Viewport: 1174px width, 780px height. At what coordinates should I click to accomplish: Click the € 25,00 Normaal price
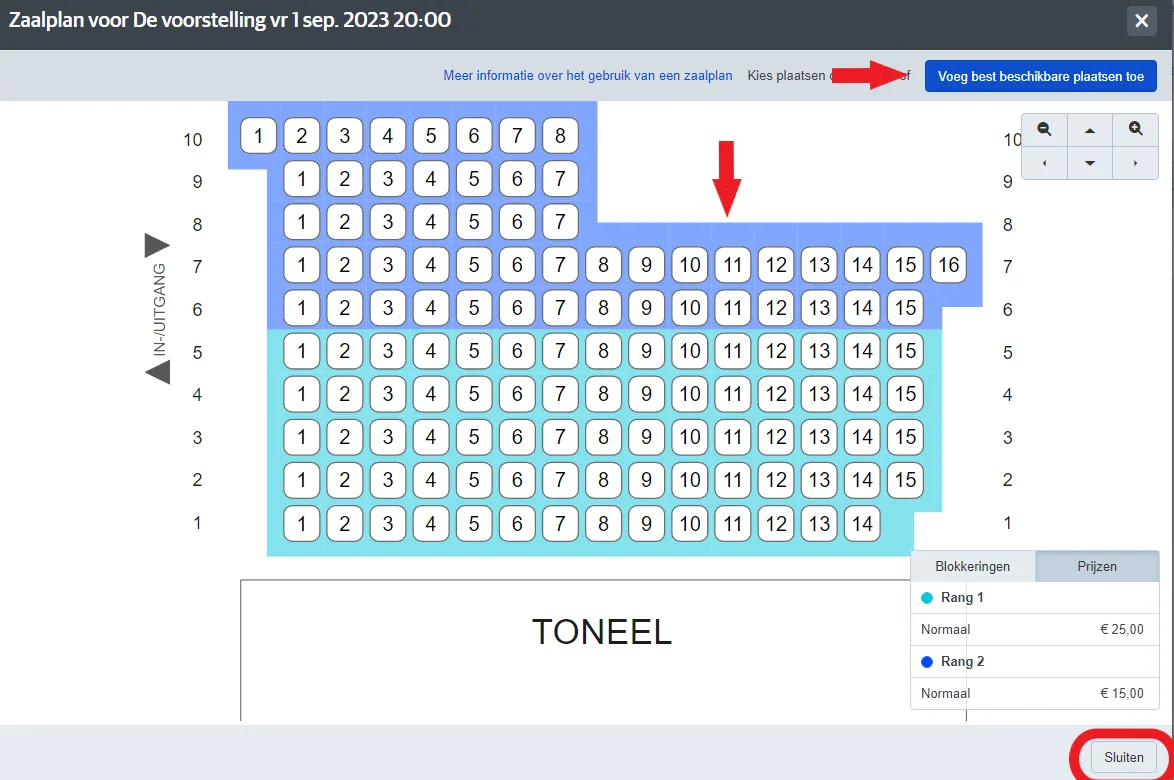tap(1122, 630)
